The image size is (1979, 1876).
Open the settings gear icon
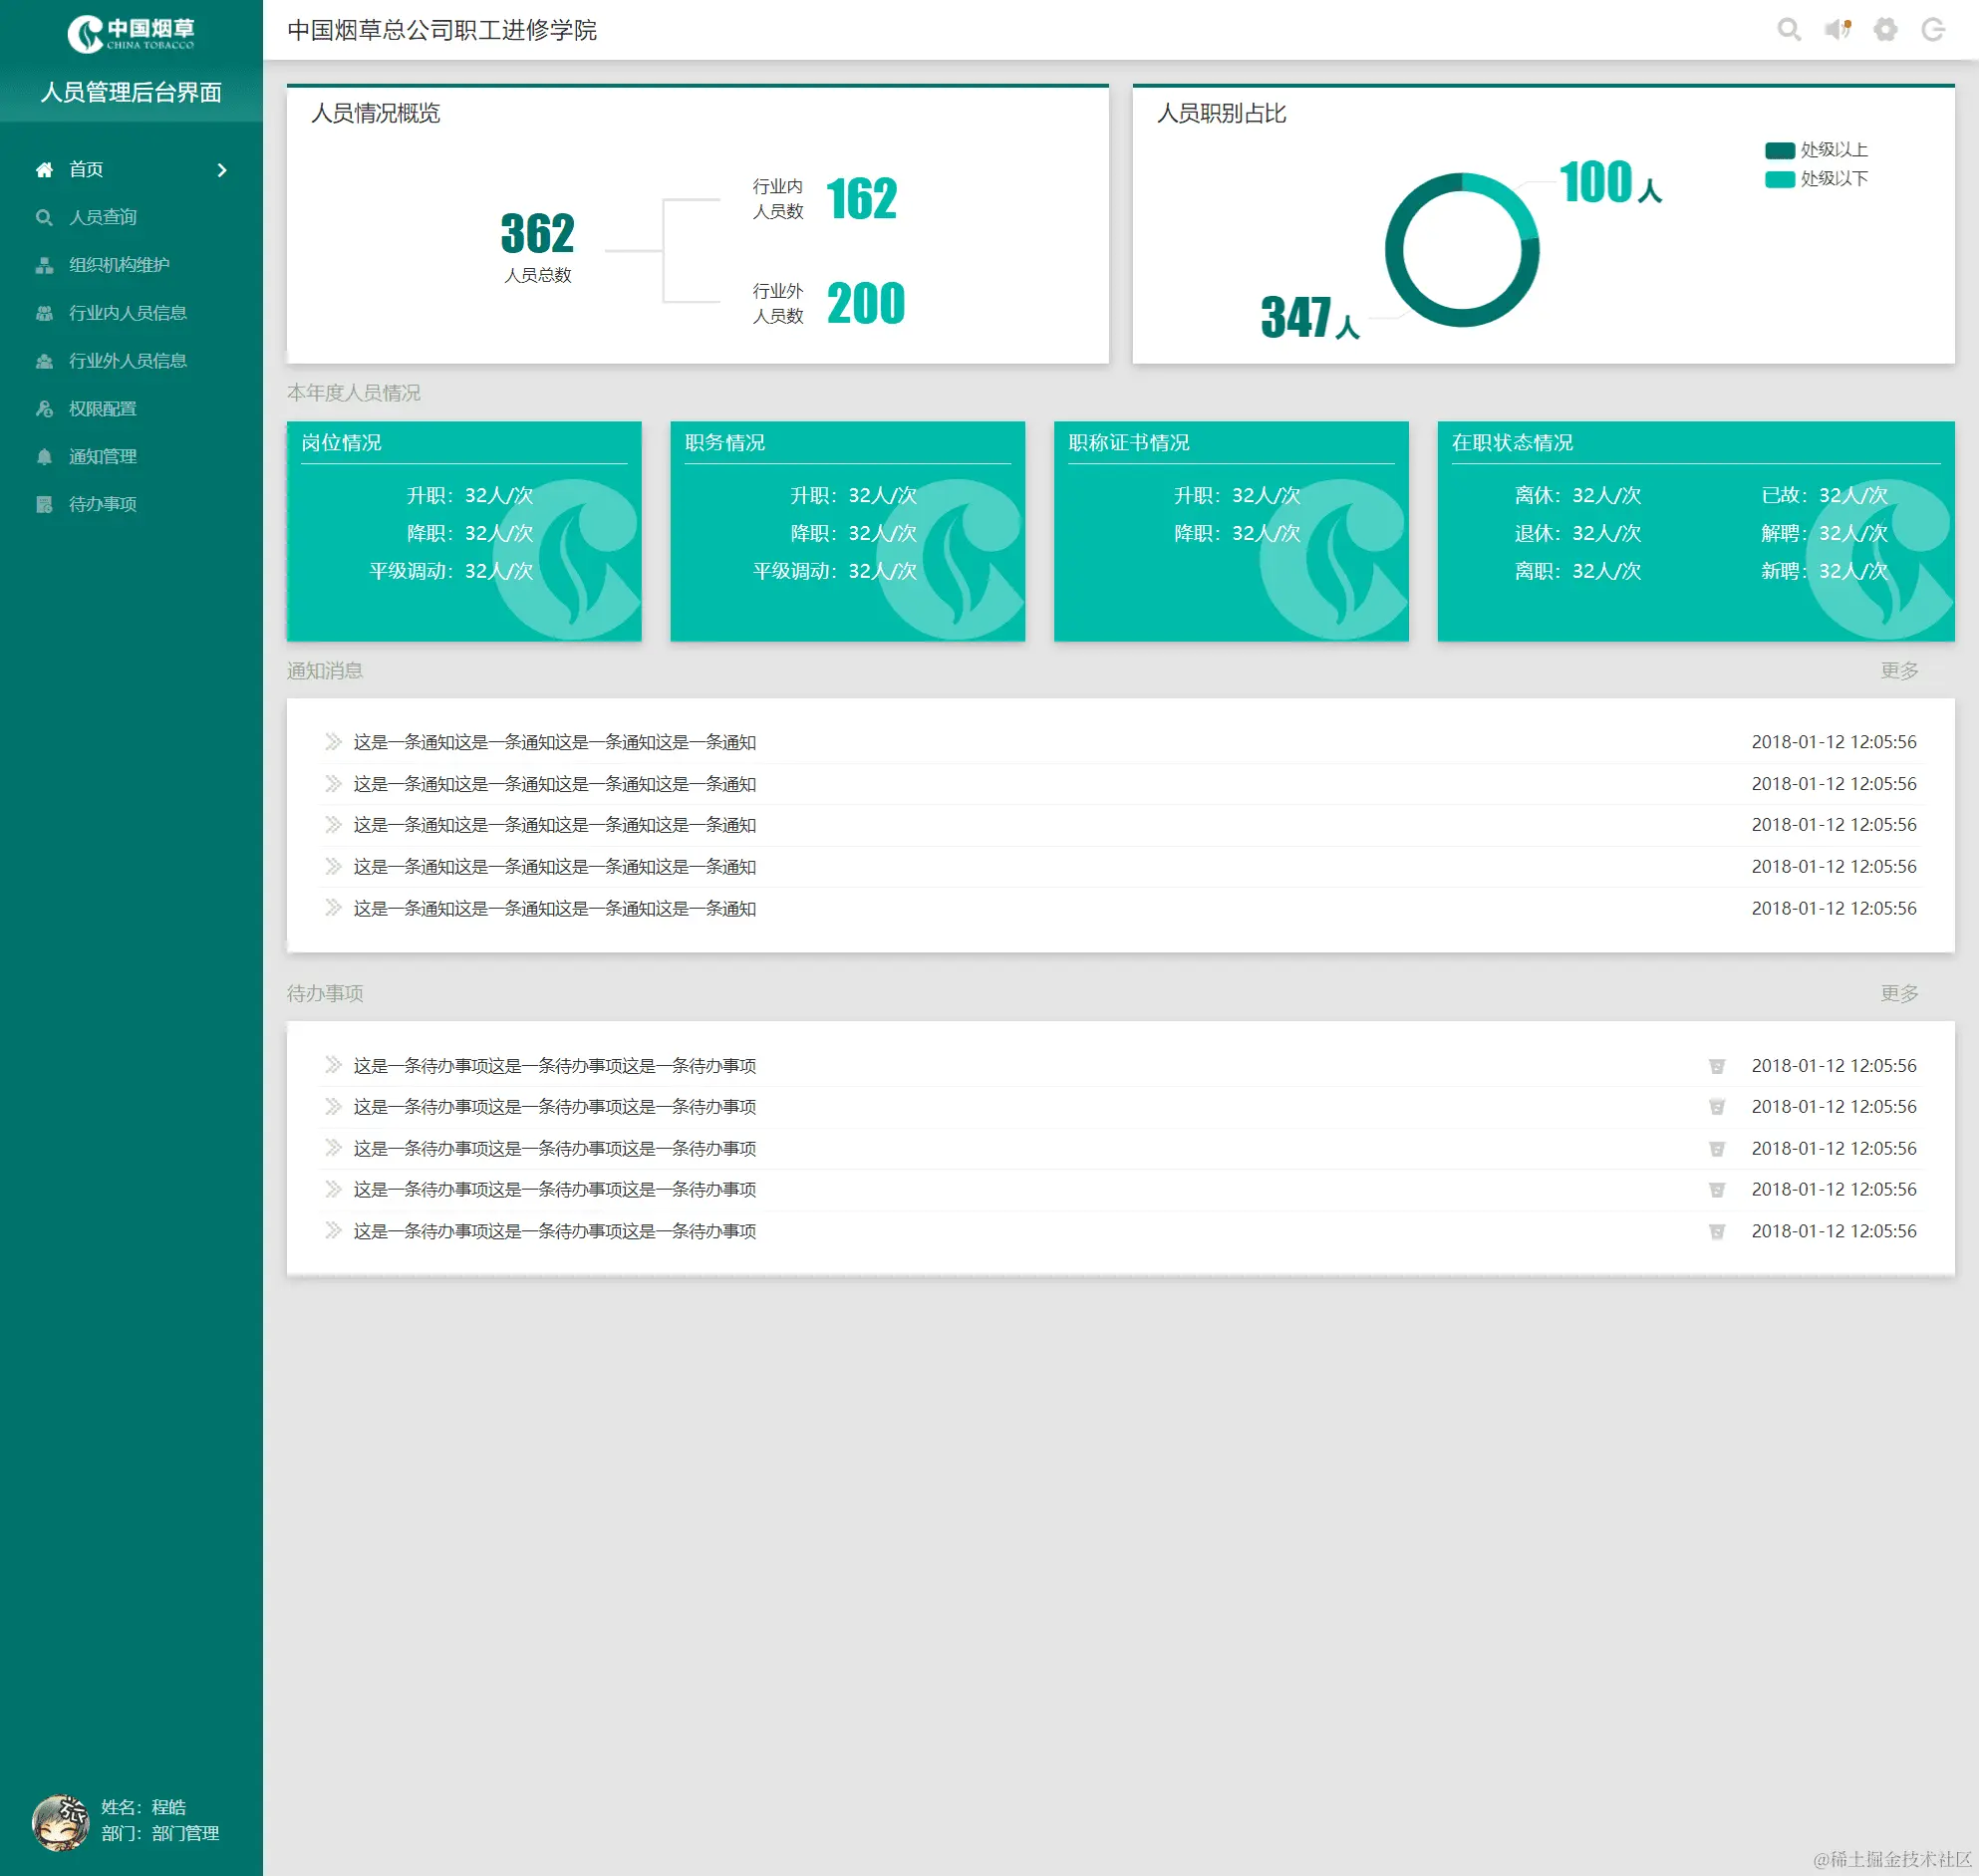pos(1885,30)
